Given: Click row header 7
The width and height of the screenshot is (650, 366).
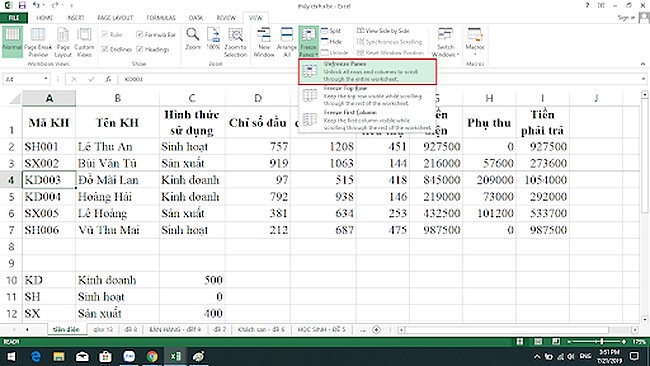Looking at the screenshot, I should (11, 230).
